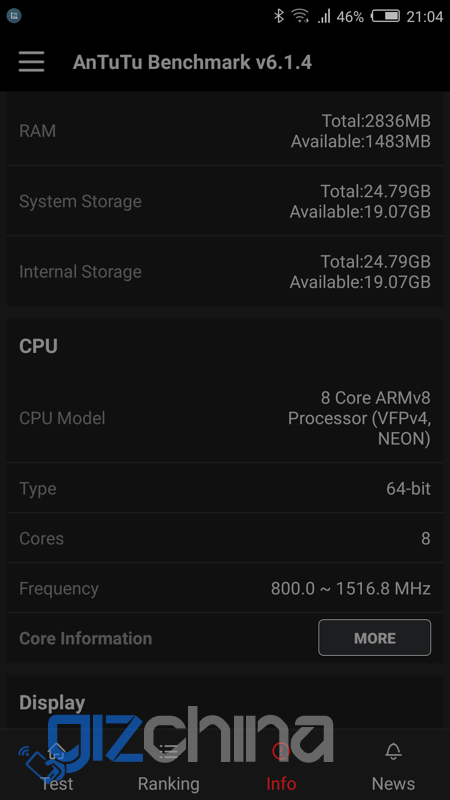The image size is (450, 800).
Task: Select the System Storage row
Action: pyautogui.click(x=225, y=201)
